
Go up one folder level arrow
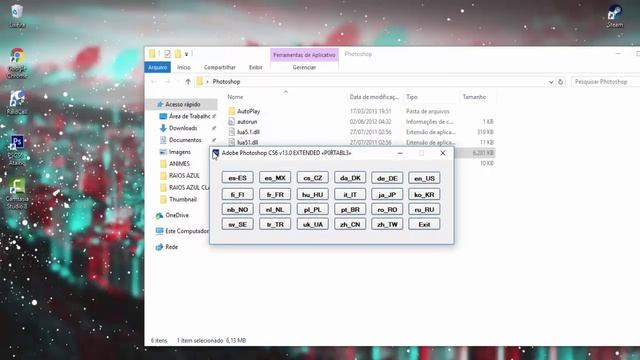click(x=188, y=82)
